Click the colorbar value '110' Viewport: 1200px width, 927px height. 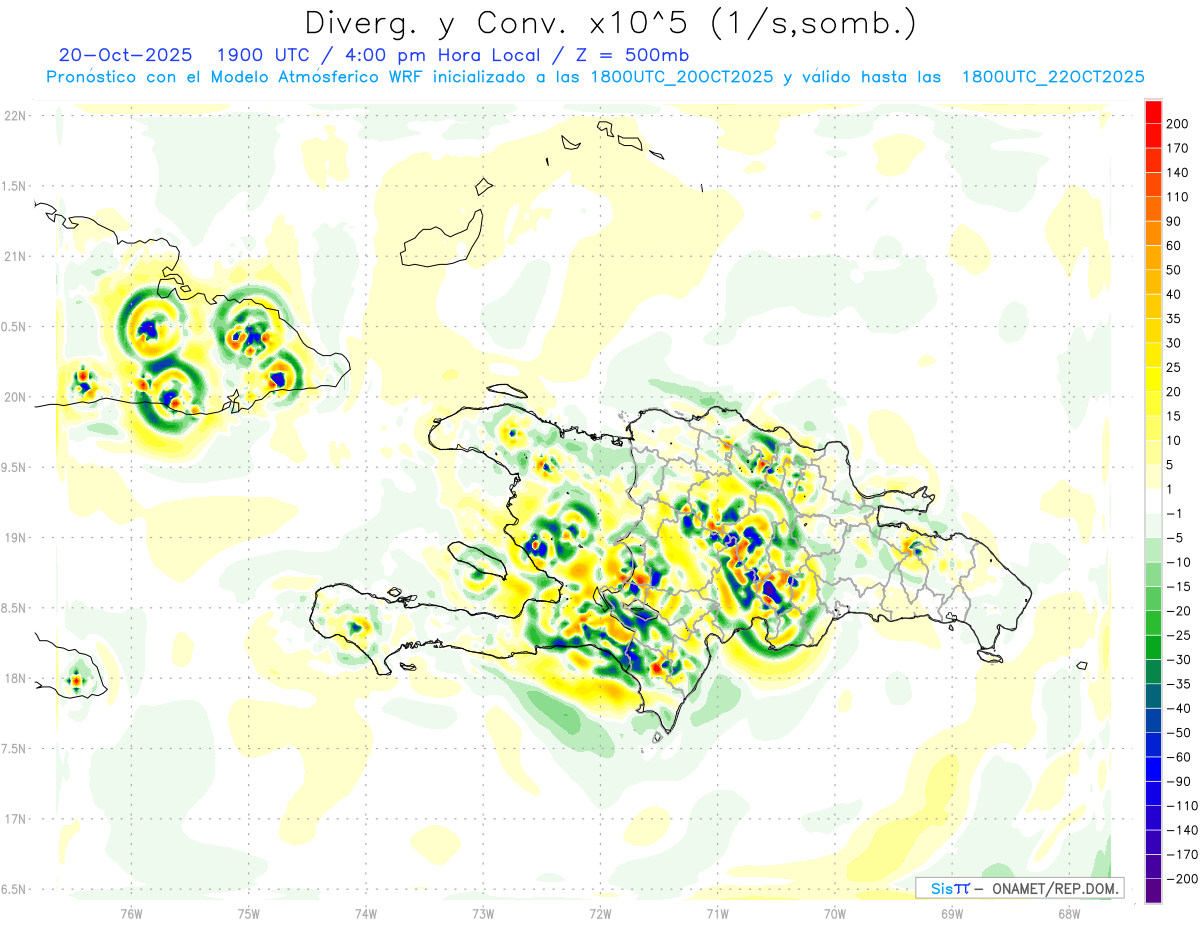tap(1179, 197)
